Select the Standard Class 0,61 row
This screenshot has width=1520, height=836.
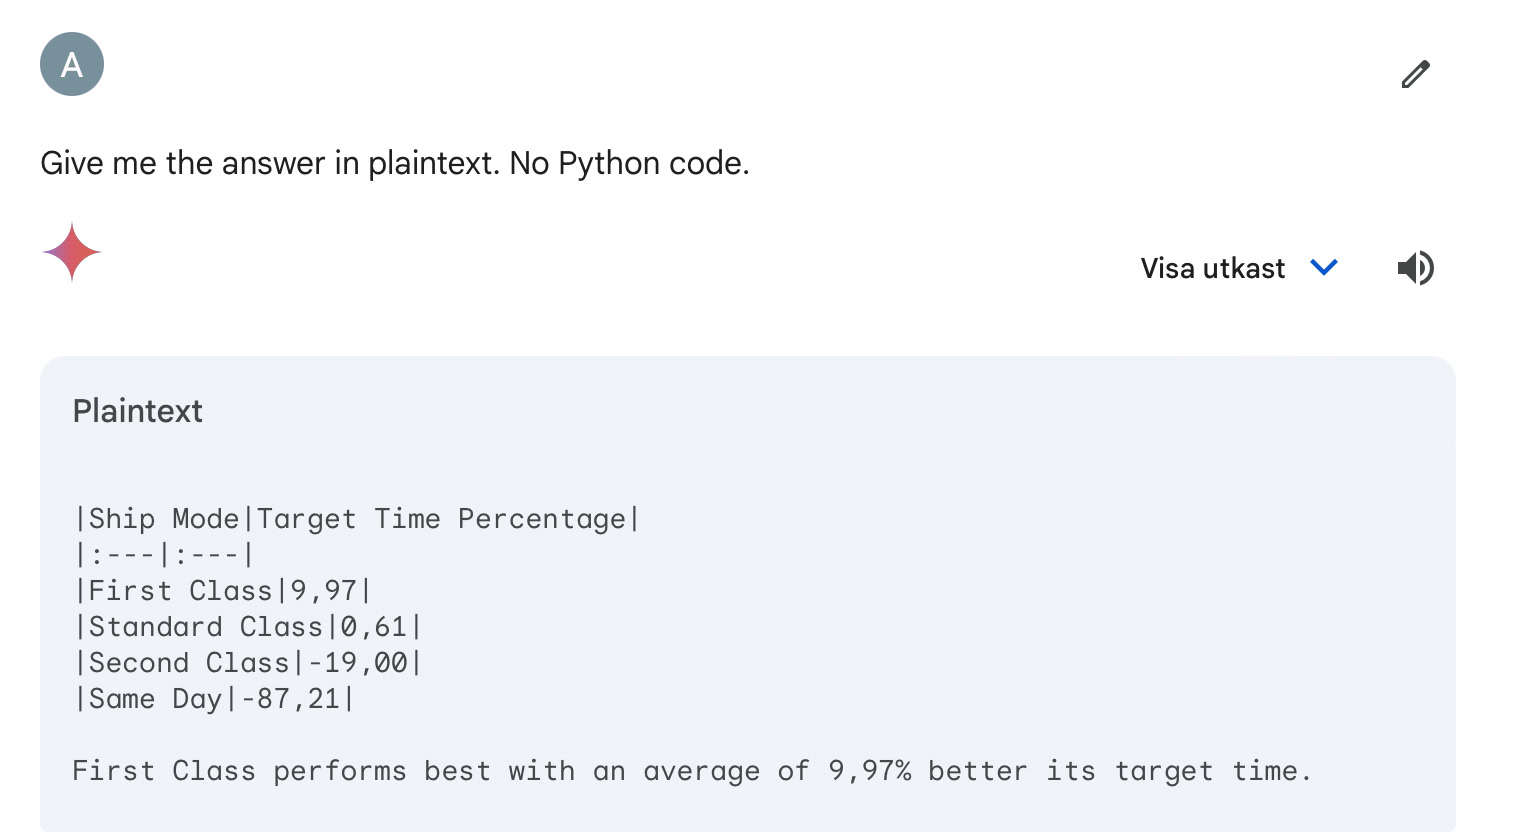pyautogui.click(x=248, y=627)
